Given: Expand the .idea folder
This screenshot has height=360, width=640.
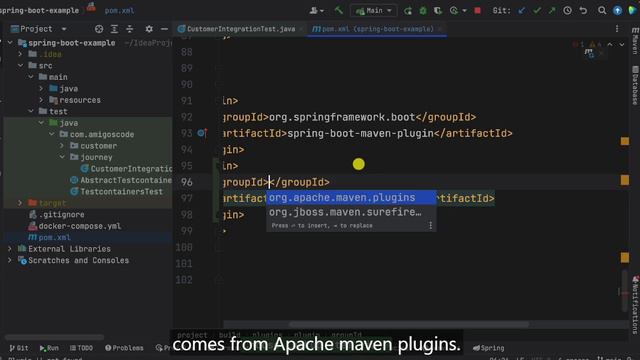Looking at the screenshot, I should coord(20,54).
